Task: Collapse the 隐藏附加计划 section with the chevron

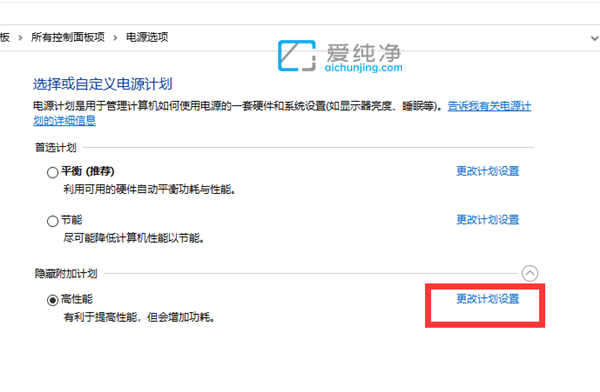Action: coord(530,273)
